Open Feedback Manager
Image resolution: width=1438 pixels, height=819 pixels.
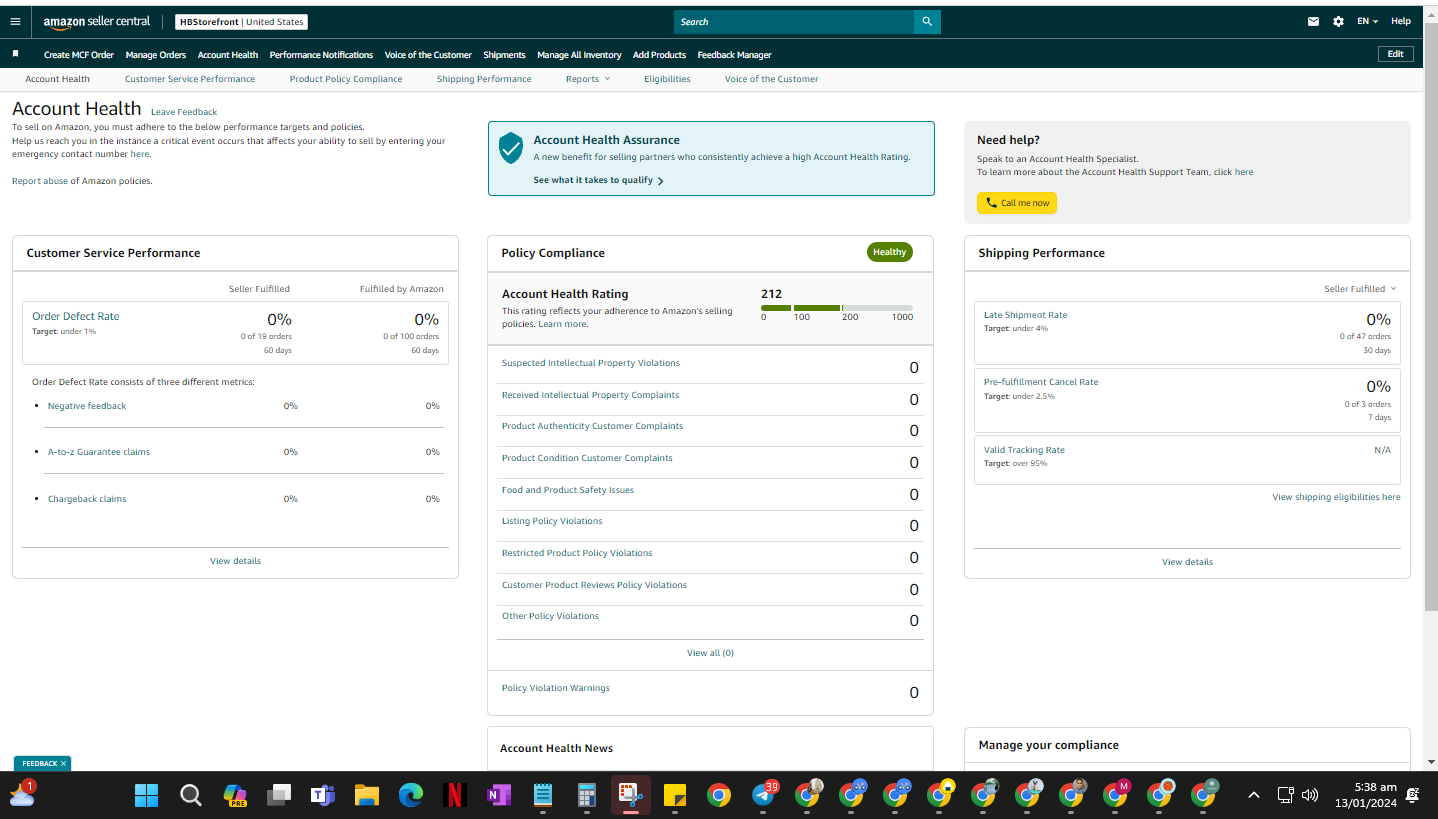coord(734,55)
